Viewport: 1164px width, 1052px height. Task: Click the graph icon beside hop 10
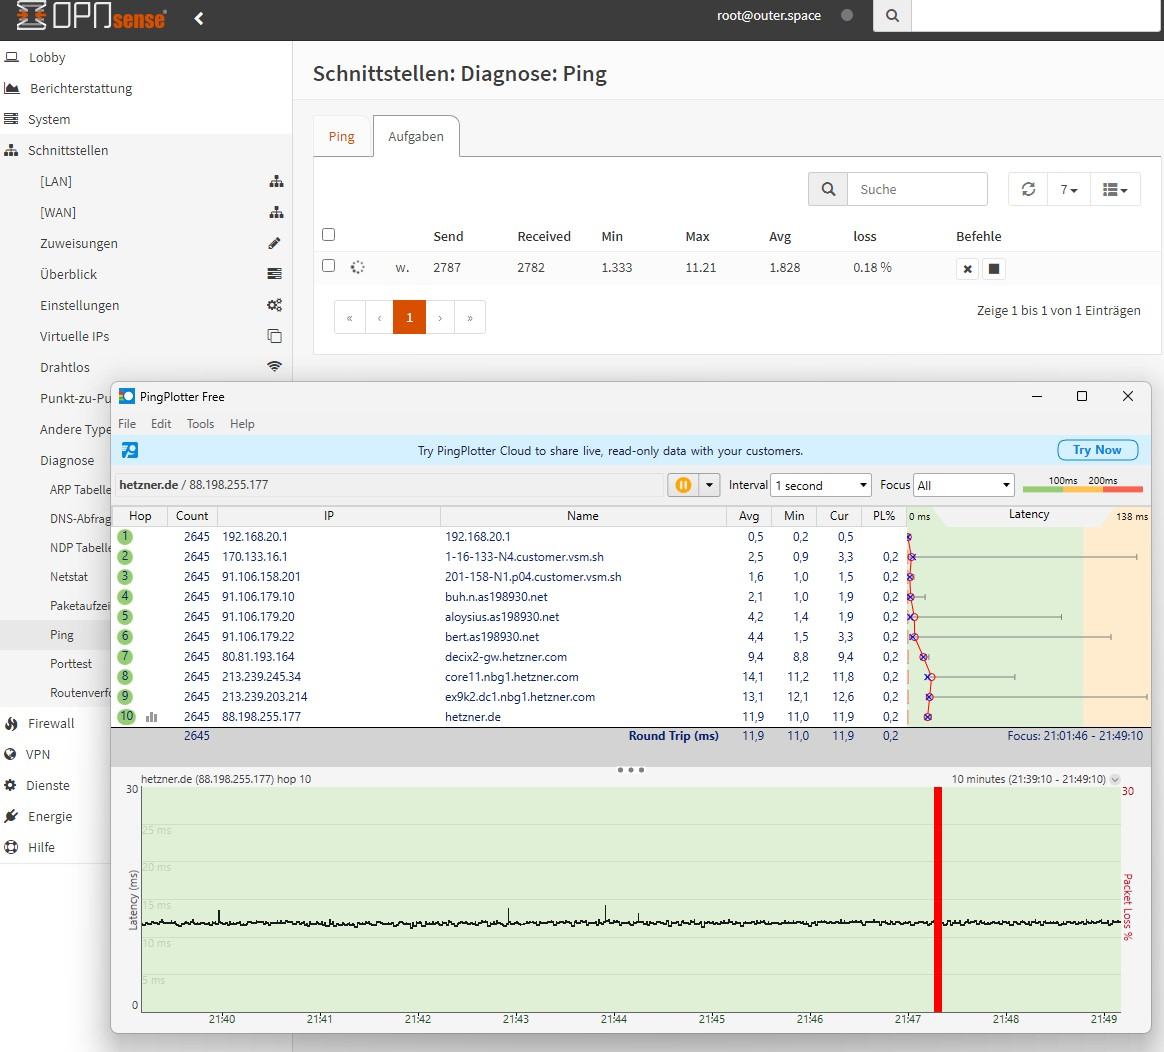(x=152, y=717)
